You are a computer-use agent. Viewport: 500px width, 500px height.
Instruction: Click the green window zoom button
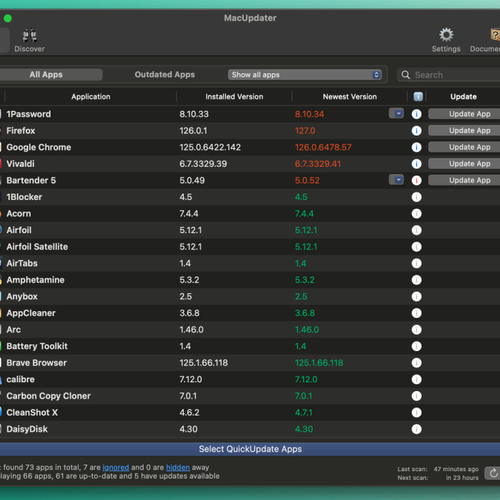pyautogui.click(x=8, y=18)
